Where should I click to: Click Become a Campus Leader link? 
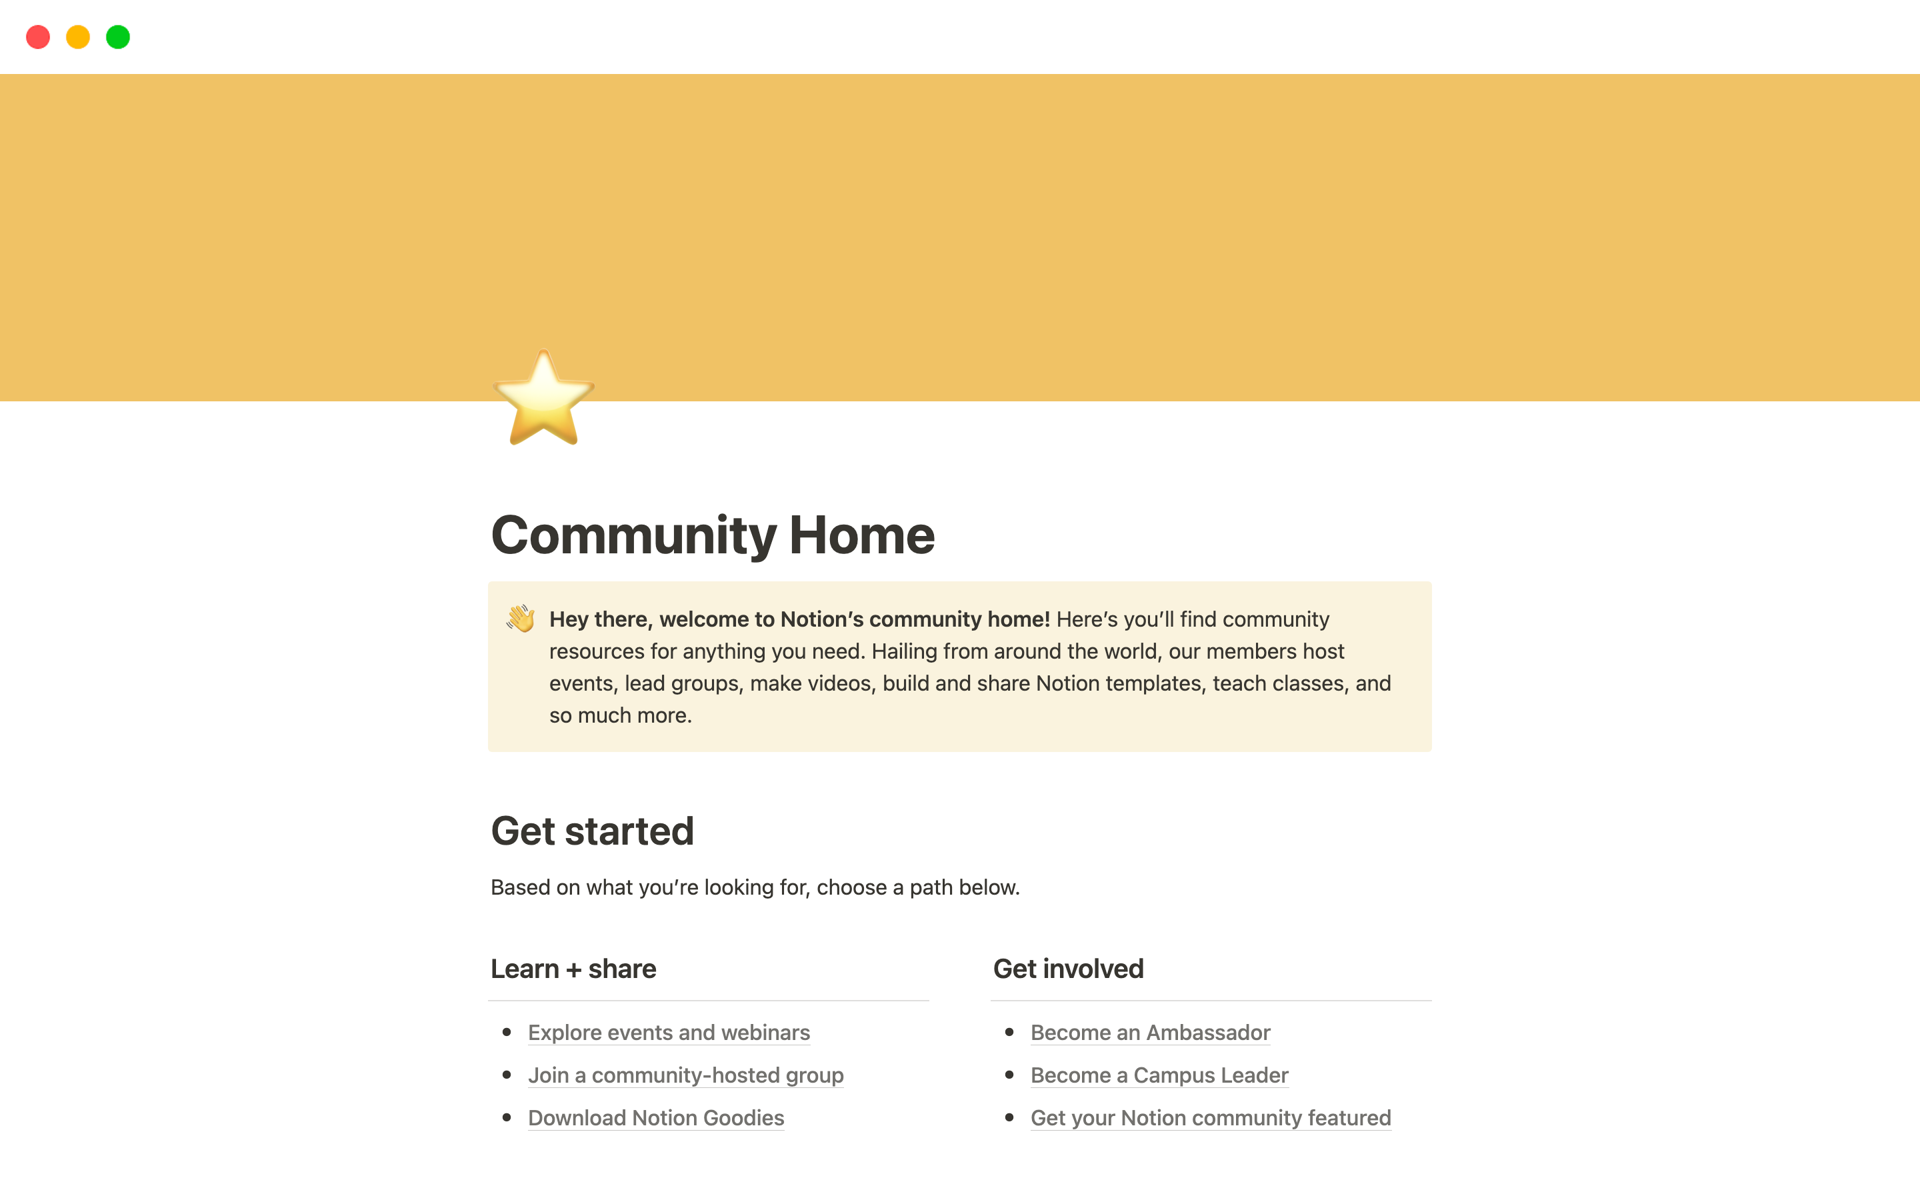1160,1074
